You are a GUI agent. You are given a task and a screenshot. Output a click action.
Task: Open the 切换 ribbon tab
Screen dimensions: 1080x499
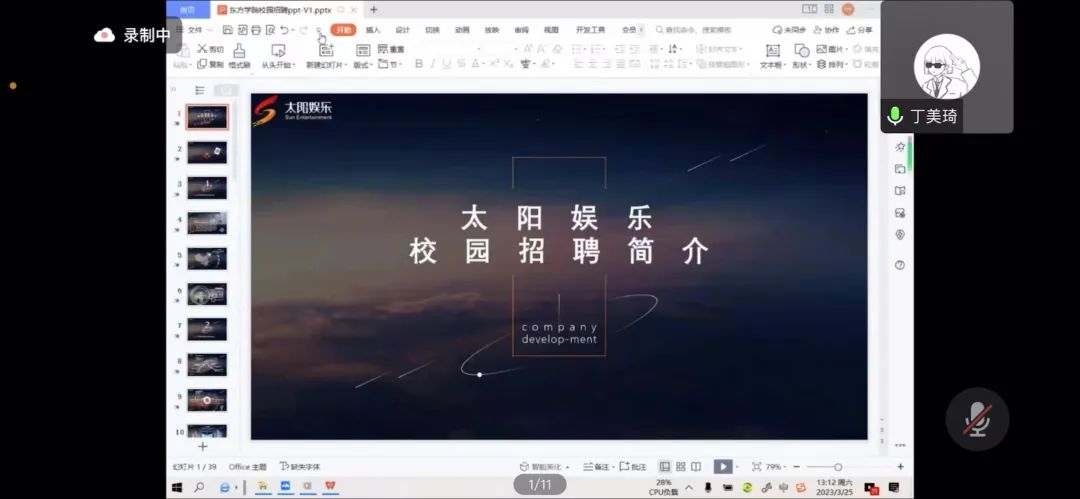(432, 30)
